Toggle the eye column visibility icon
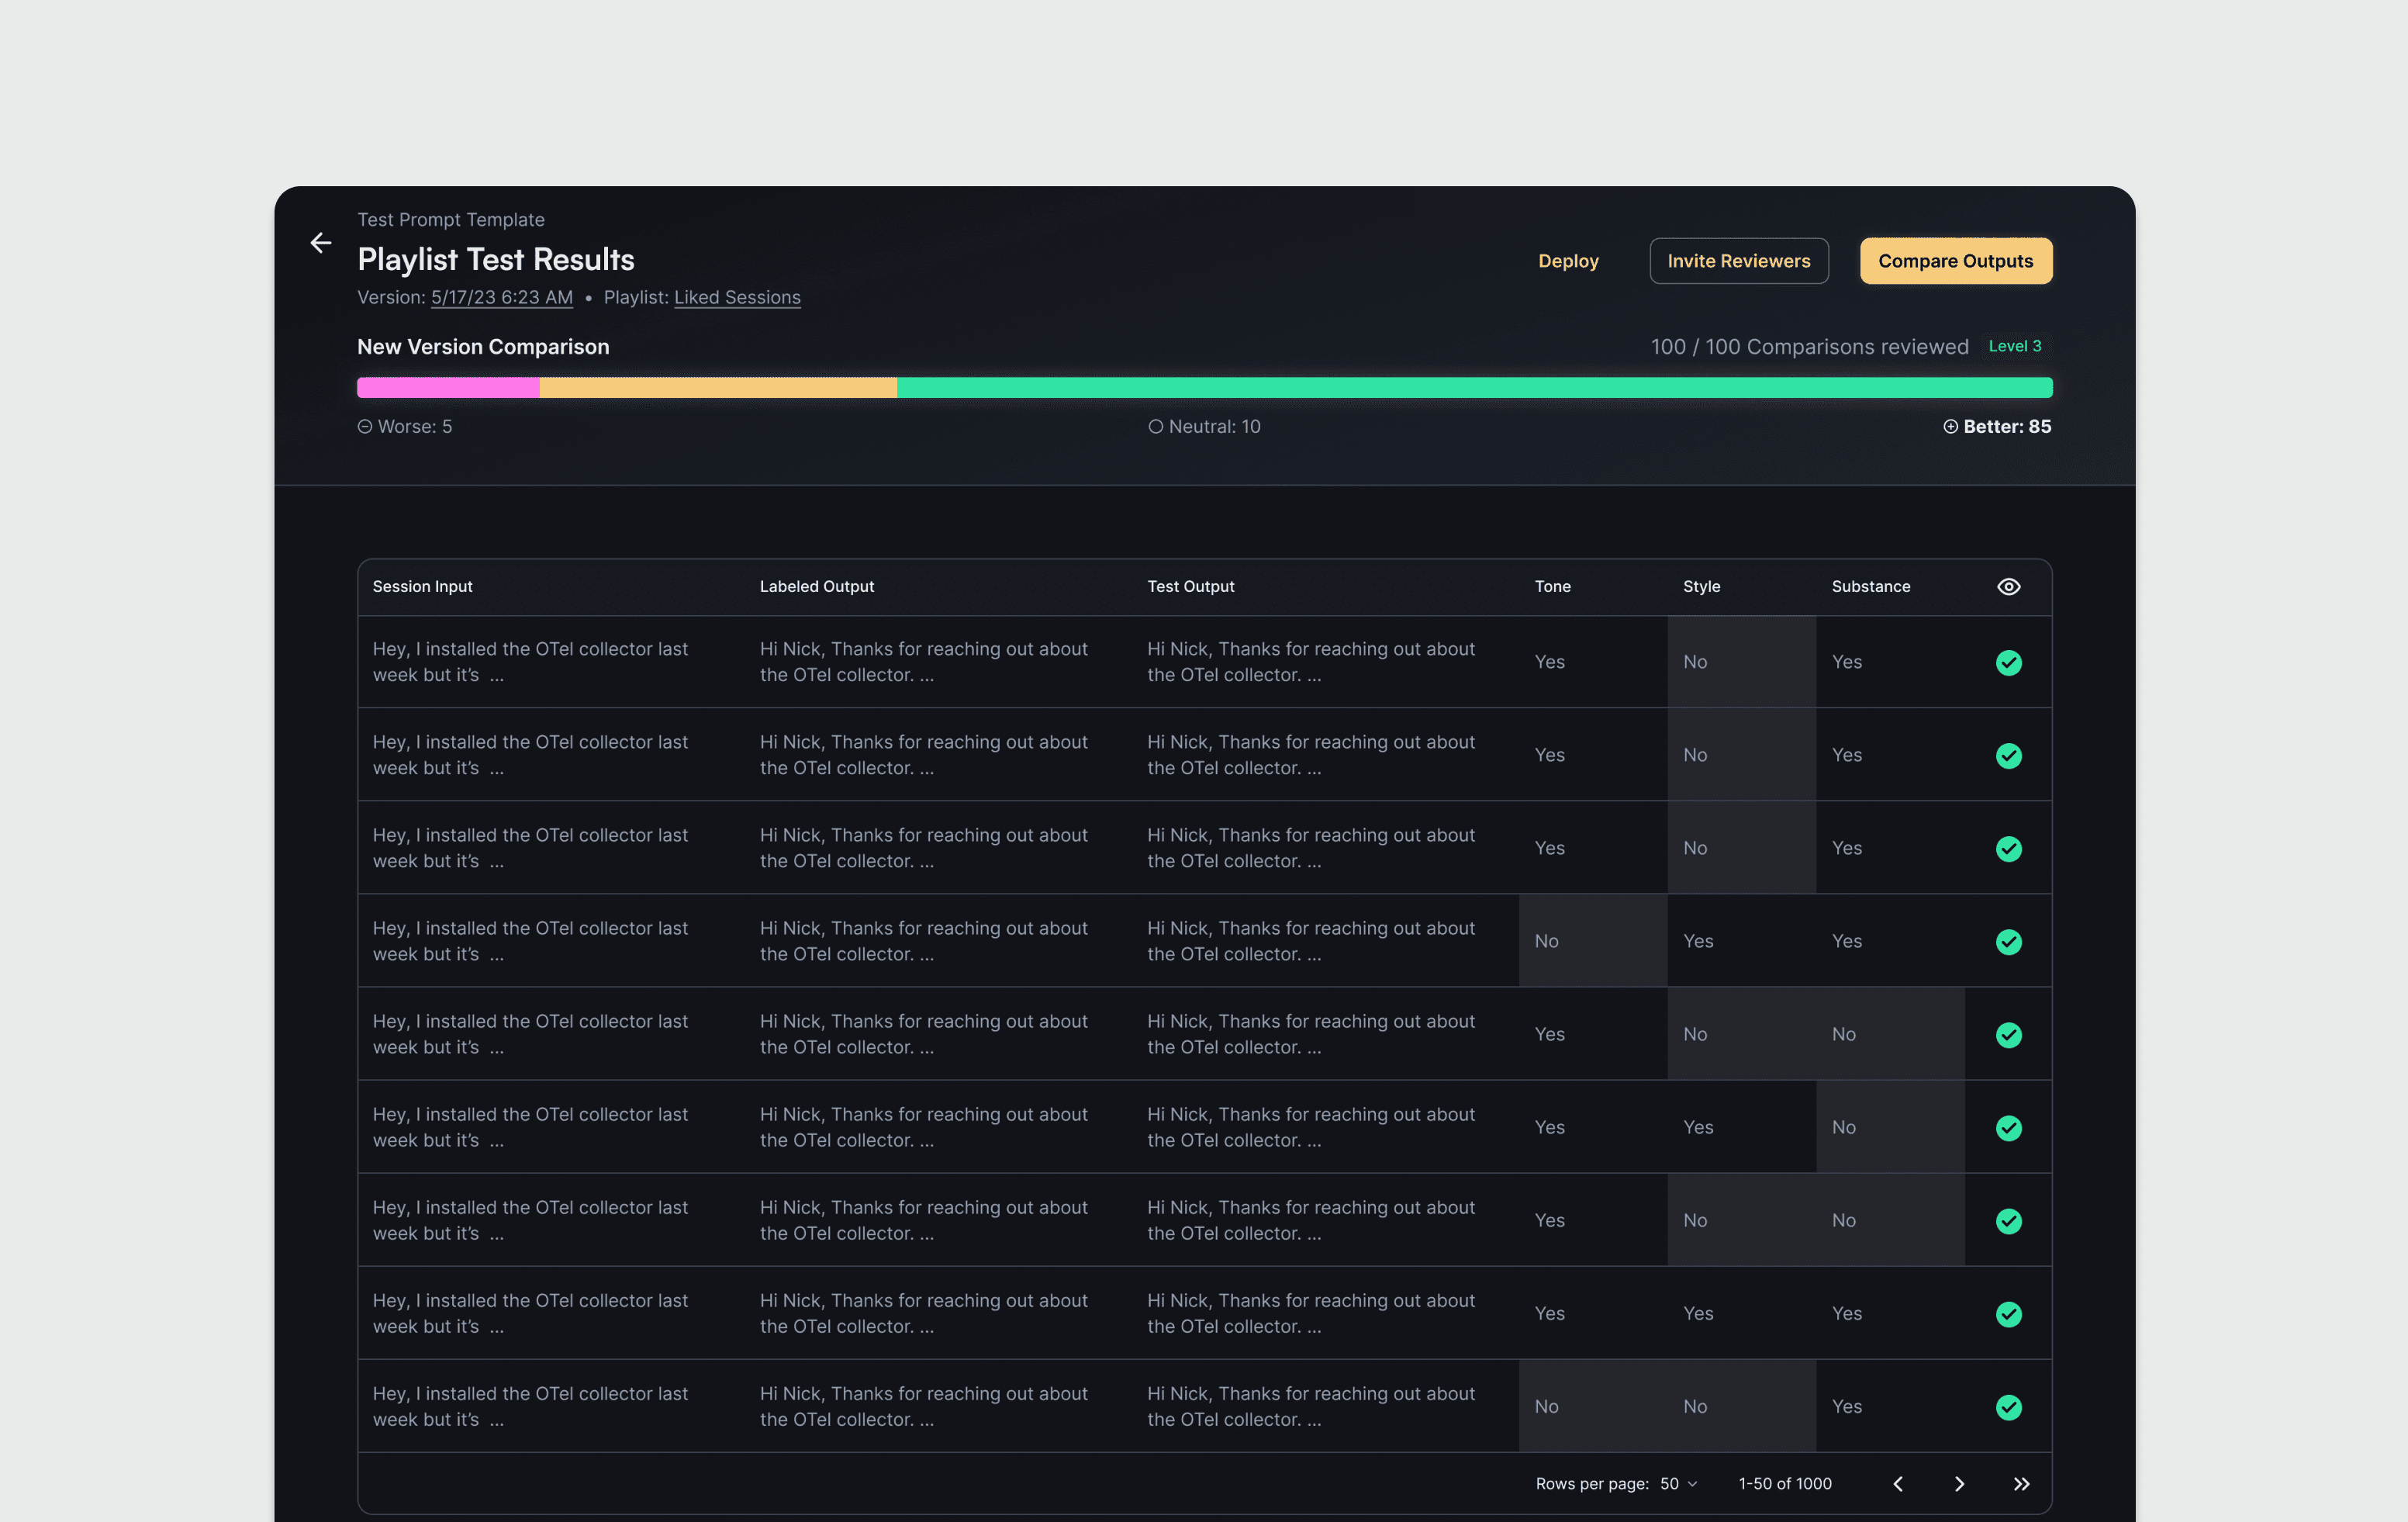 (x=2008, y=587)
